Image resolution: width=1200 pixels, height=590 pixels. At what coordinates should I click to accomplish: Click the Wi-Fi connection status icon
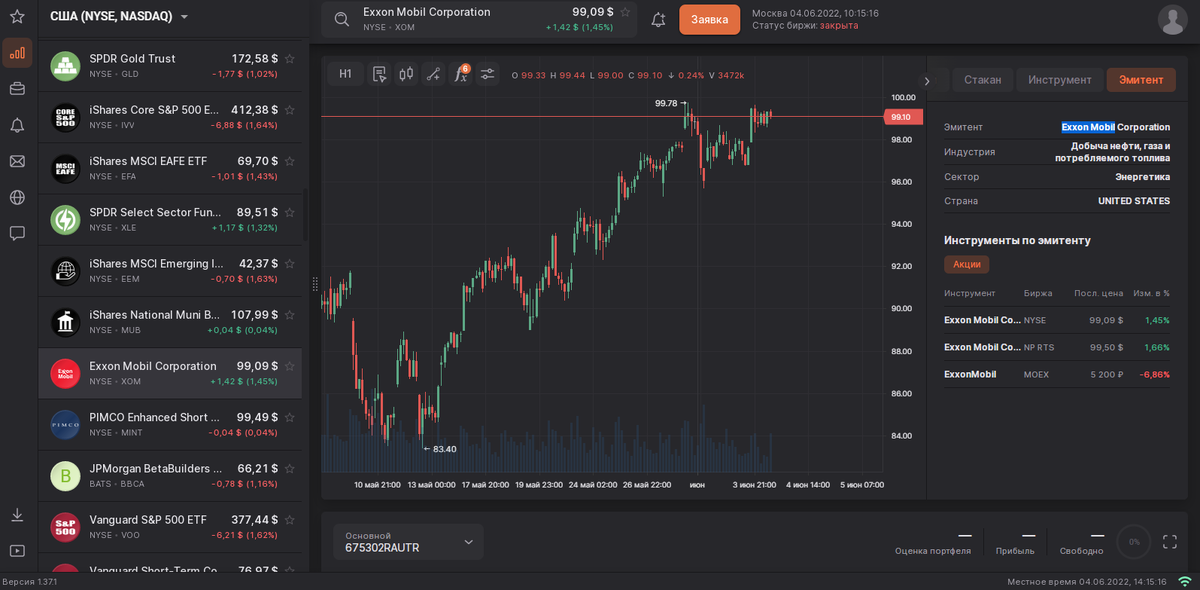[1185, 581]
